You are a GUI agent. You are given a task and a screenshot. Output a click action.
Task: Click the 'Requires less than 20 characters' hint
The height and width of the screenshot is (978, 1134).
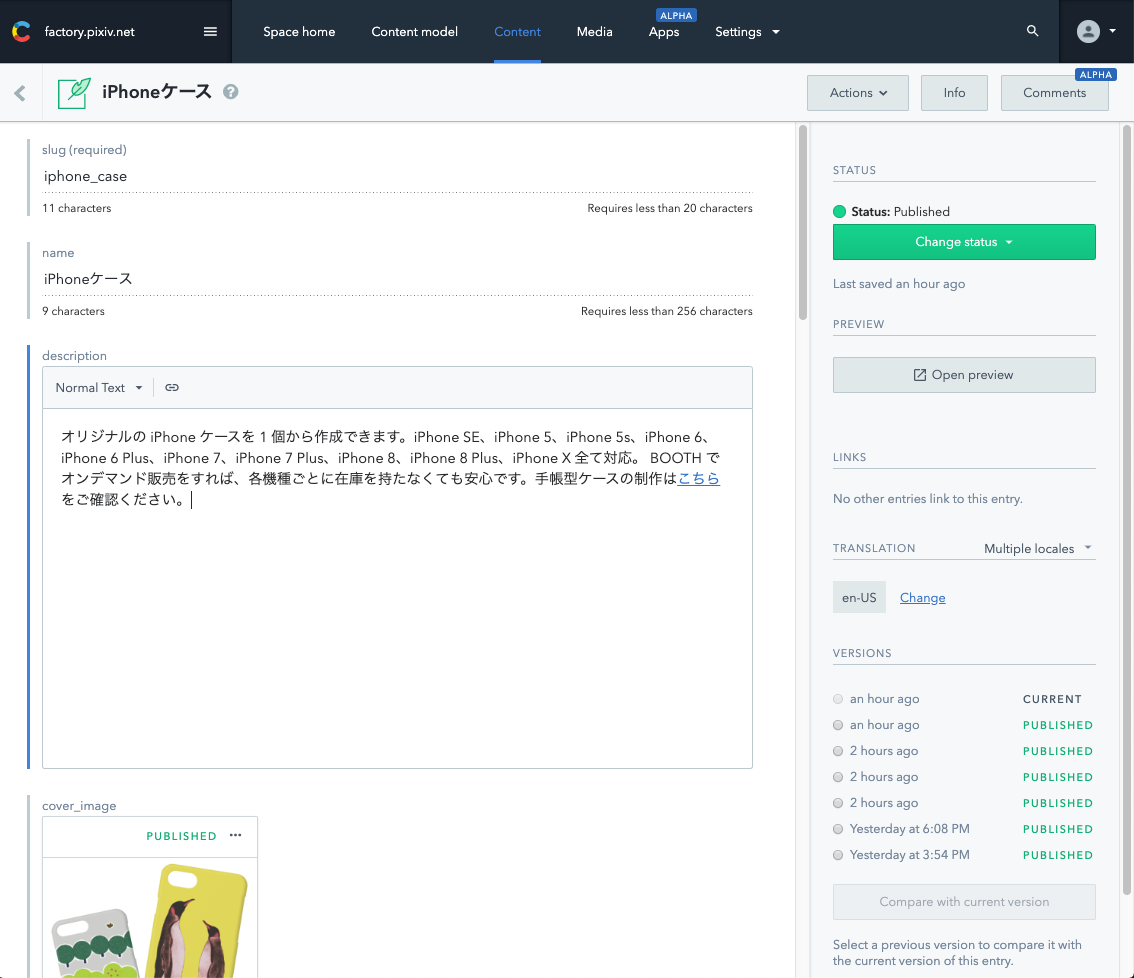670,208
